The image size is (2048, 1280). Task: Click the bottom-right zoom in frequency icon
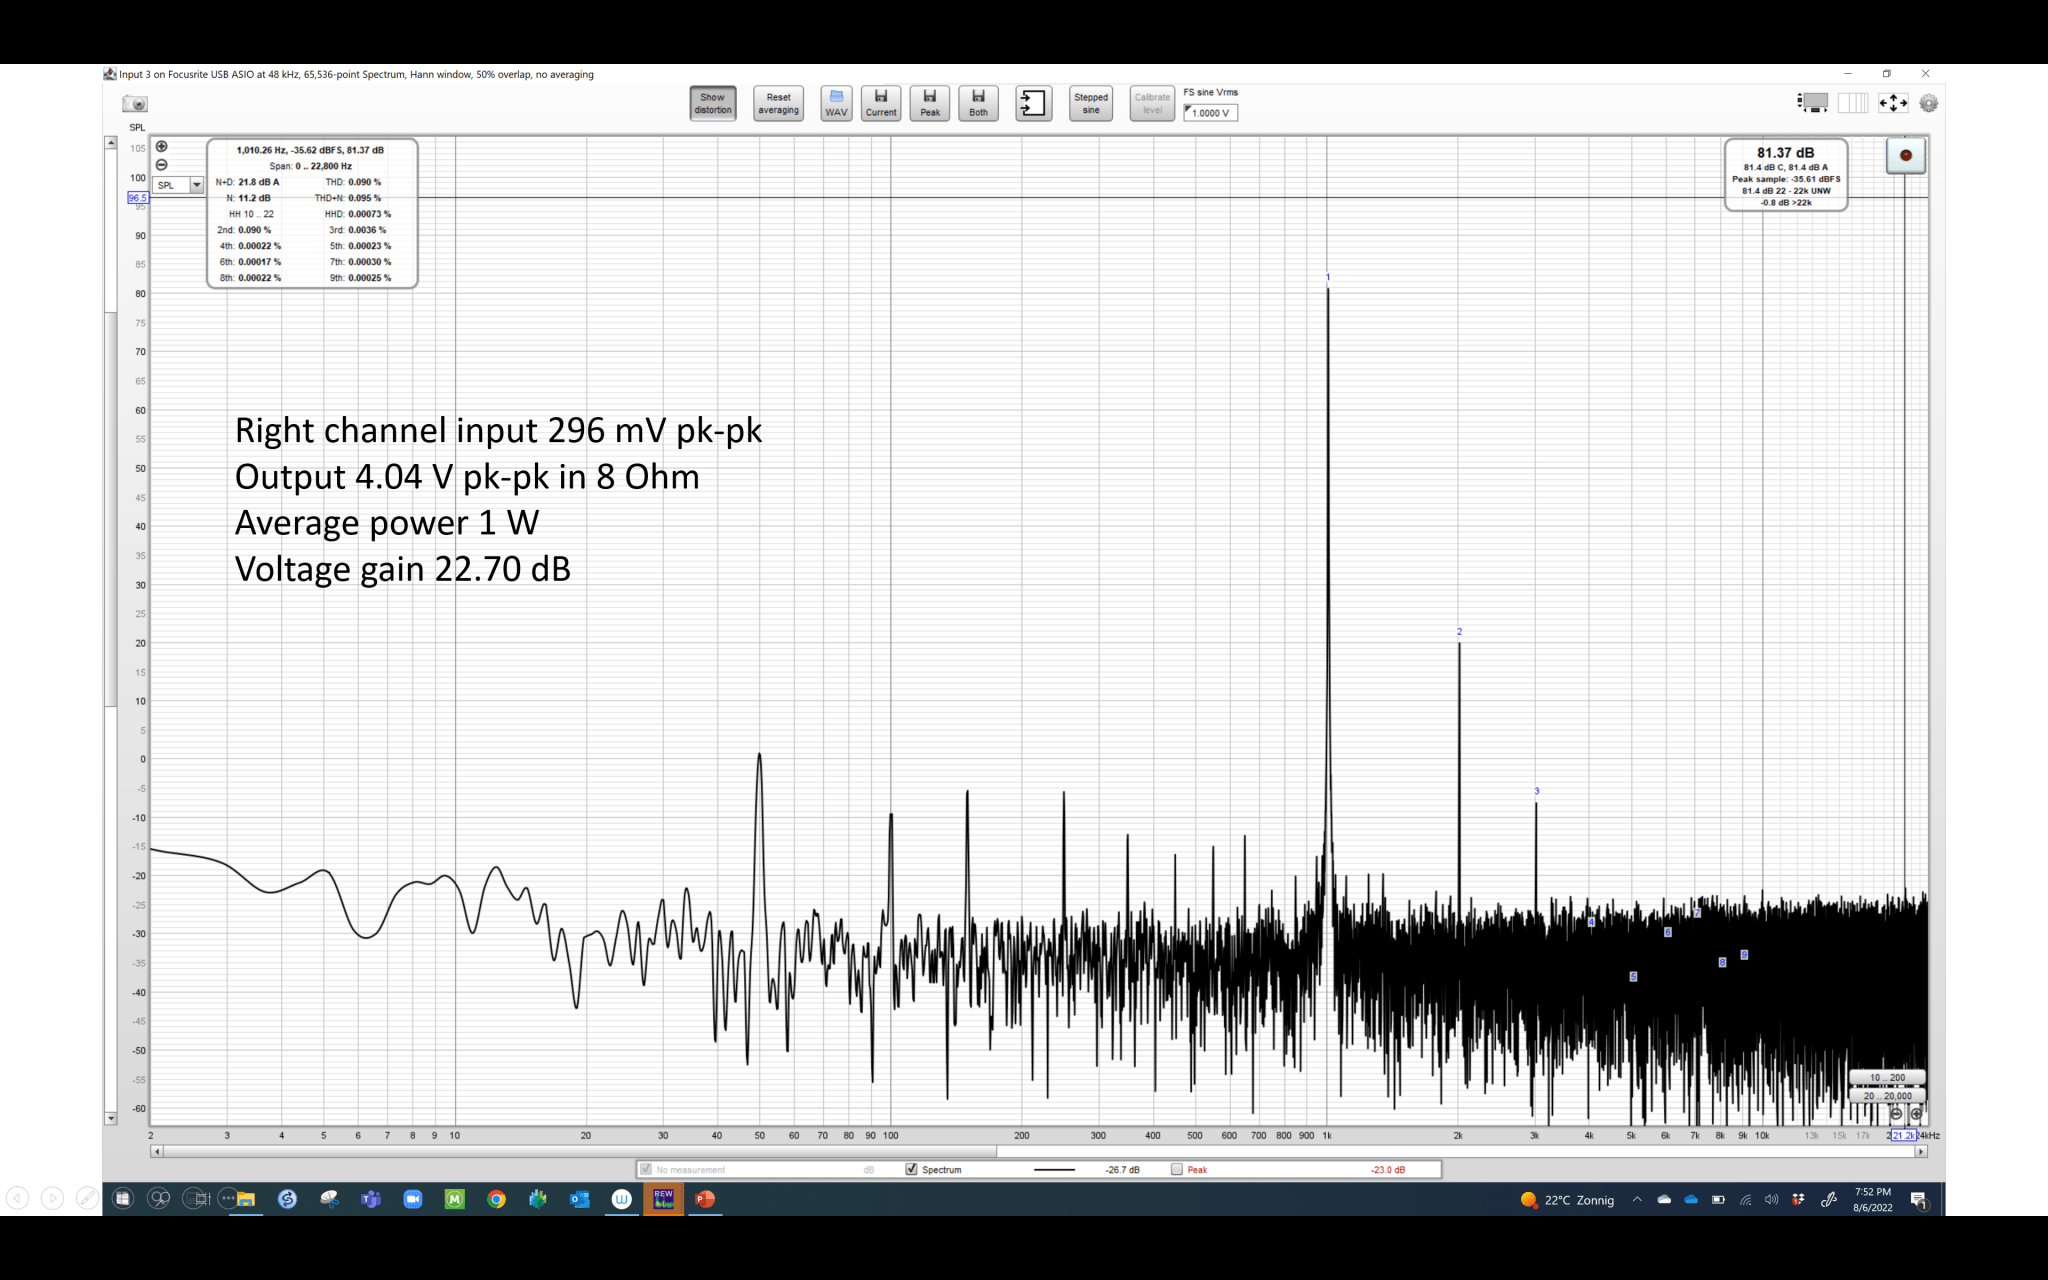pos(1916,1114)
